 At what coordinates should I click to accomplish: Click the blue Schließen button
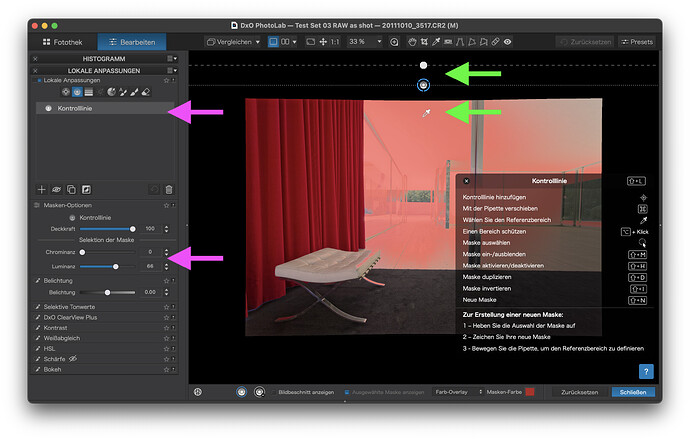(632, 392)
